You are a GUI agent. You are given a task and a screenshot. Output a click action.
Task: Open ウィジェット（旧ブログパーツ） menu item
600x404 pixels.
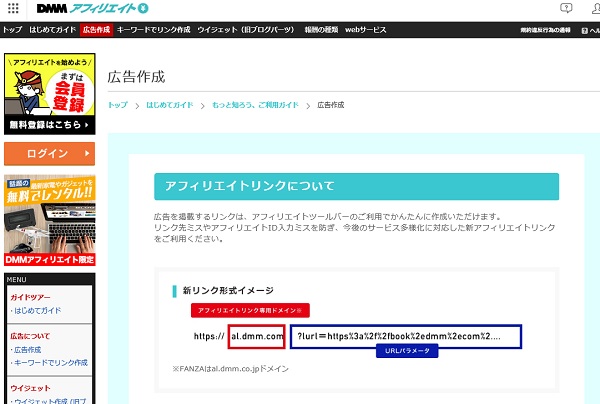point(246,30)
